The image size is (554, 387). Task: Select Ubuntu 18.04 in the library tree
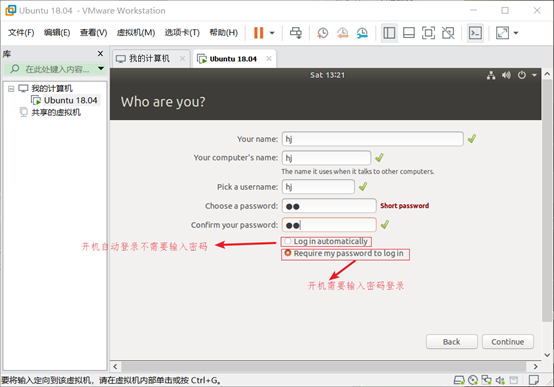70,100
